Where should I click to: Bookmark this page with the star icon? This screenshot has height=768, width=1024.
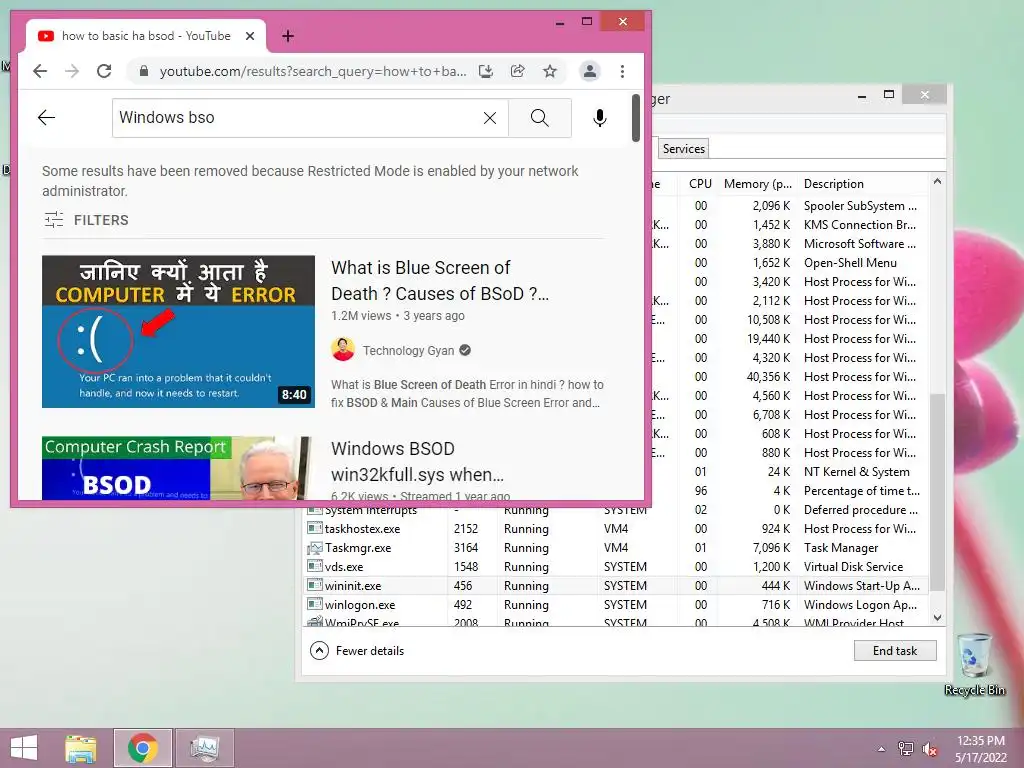550,71
